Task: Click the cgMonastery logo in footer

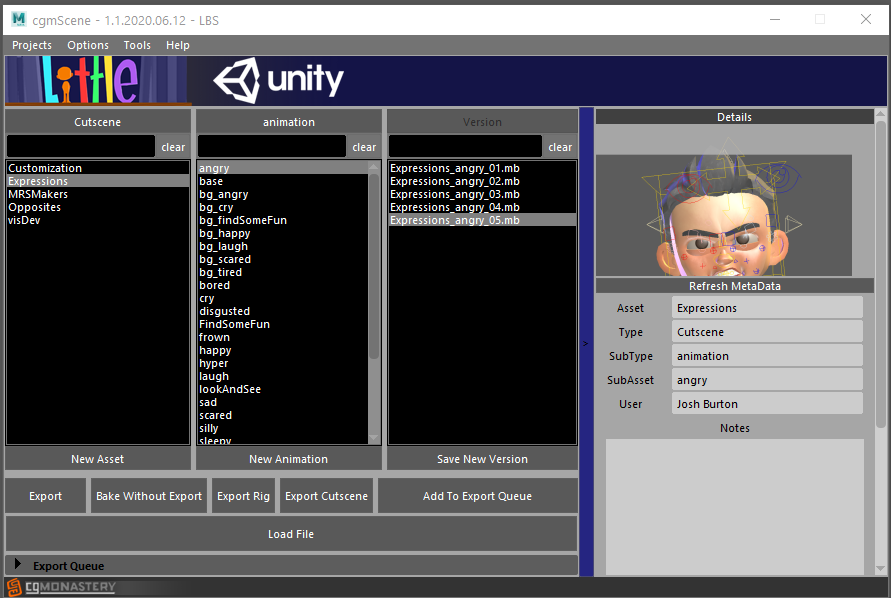Action: (61, 587)
